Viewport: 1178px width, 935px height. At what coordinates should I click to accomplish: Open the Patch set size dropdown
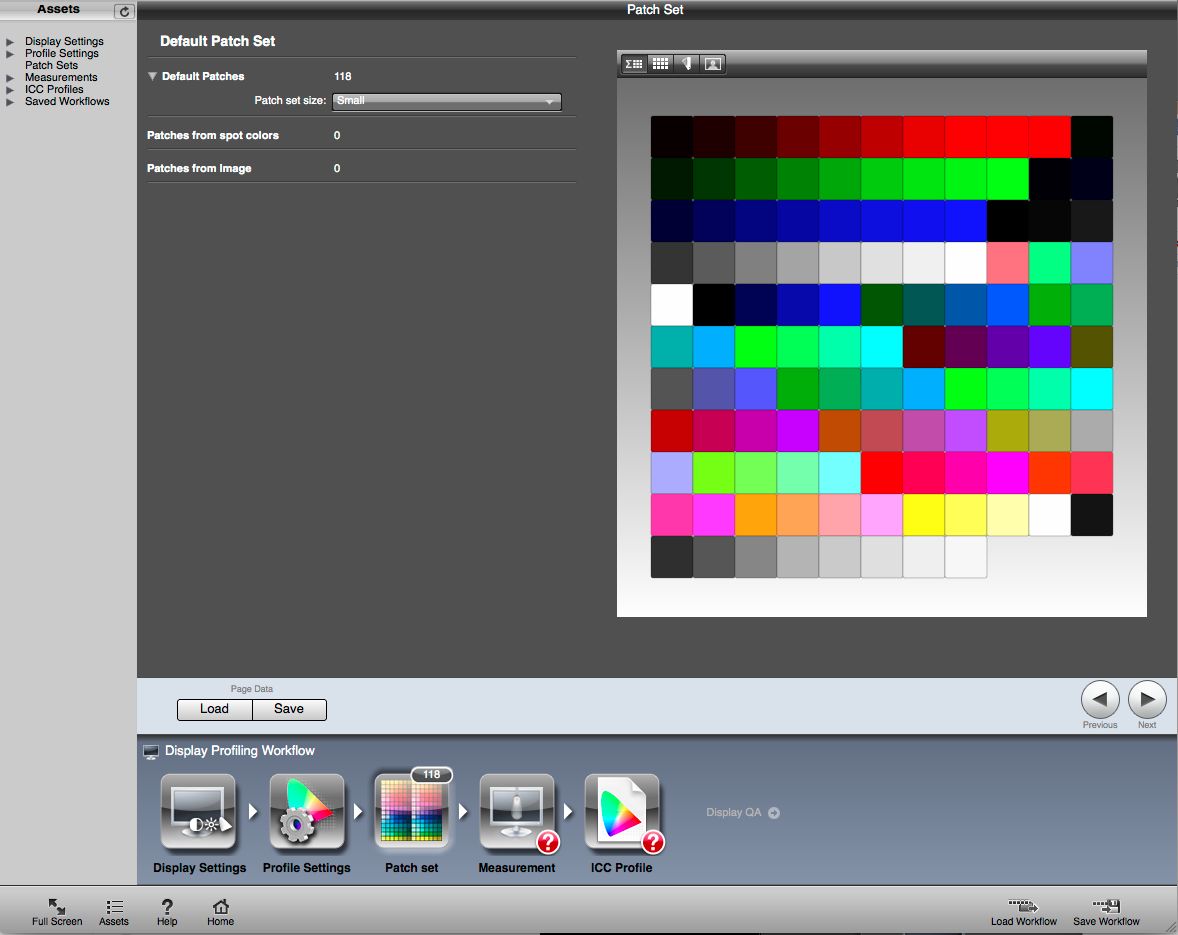(x=446, y=101)
